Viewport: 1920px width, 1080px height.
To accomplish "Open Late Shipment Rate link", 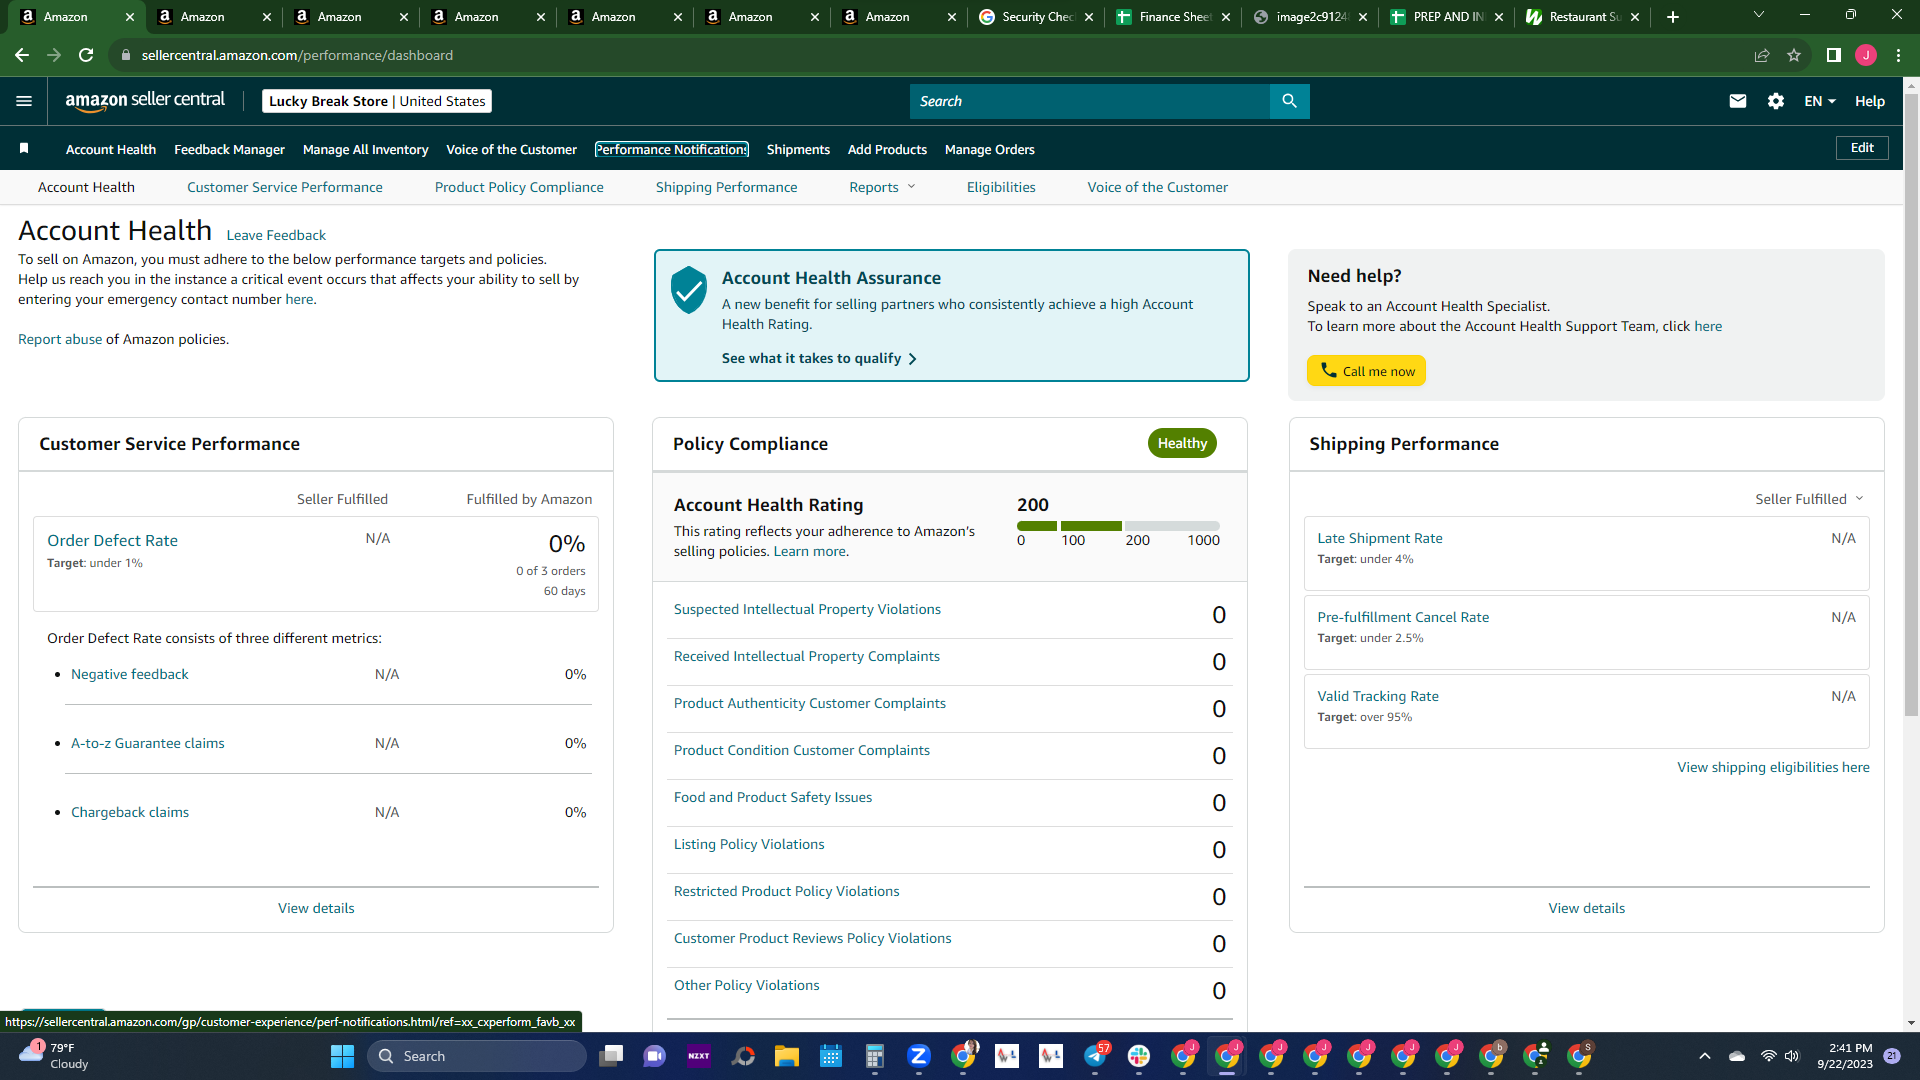I will click(x=1380, y=538).
